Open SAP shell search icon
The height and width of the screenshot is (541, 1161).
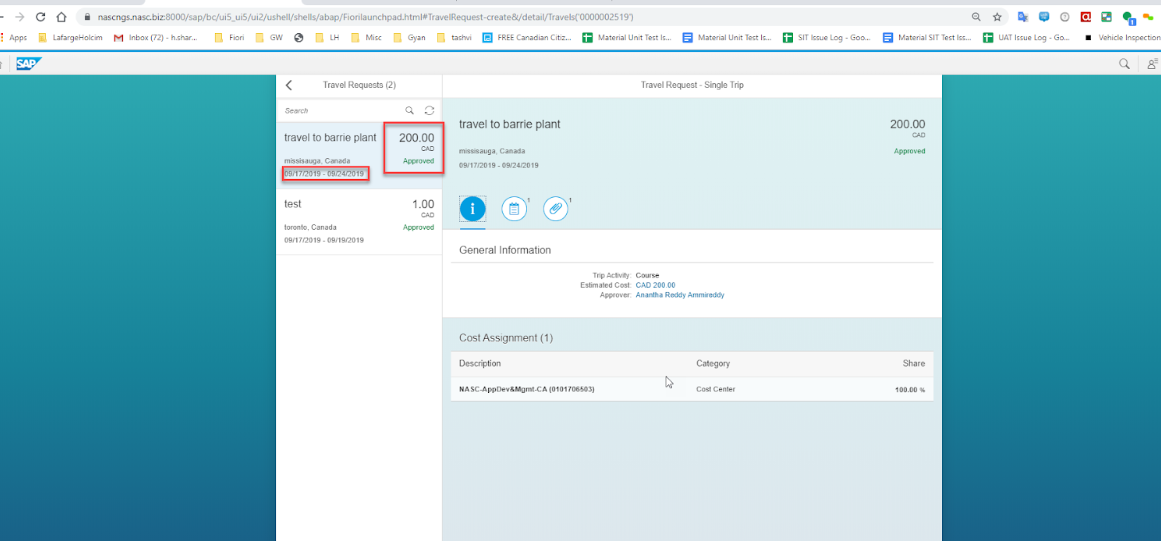[x=1123, y=64]
